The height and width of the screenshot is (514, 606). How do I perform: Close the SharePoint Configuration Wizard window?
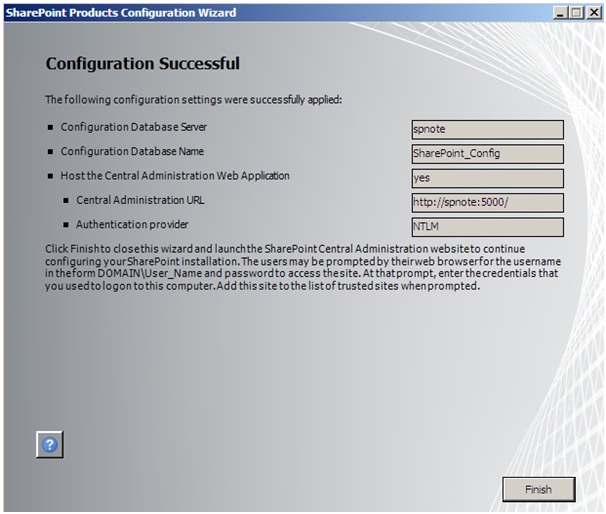click(x=594, y=13)
